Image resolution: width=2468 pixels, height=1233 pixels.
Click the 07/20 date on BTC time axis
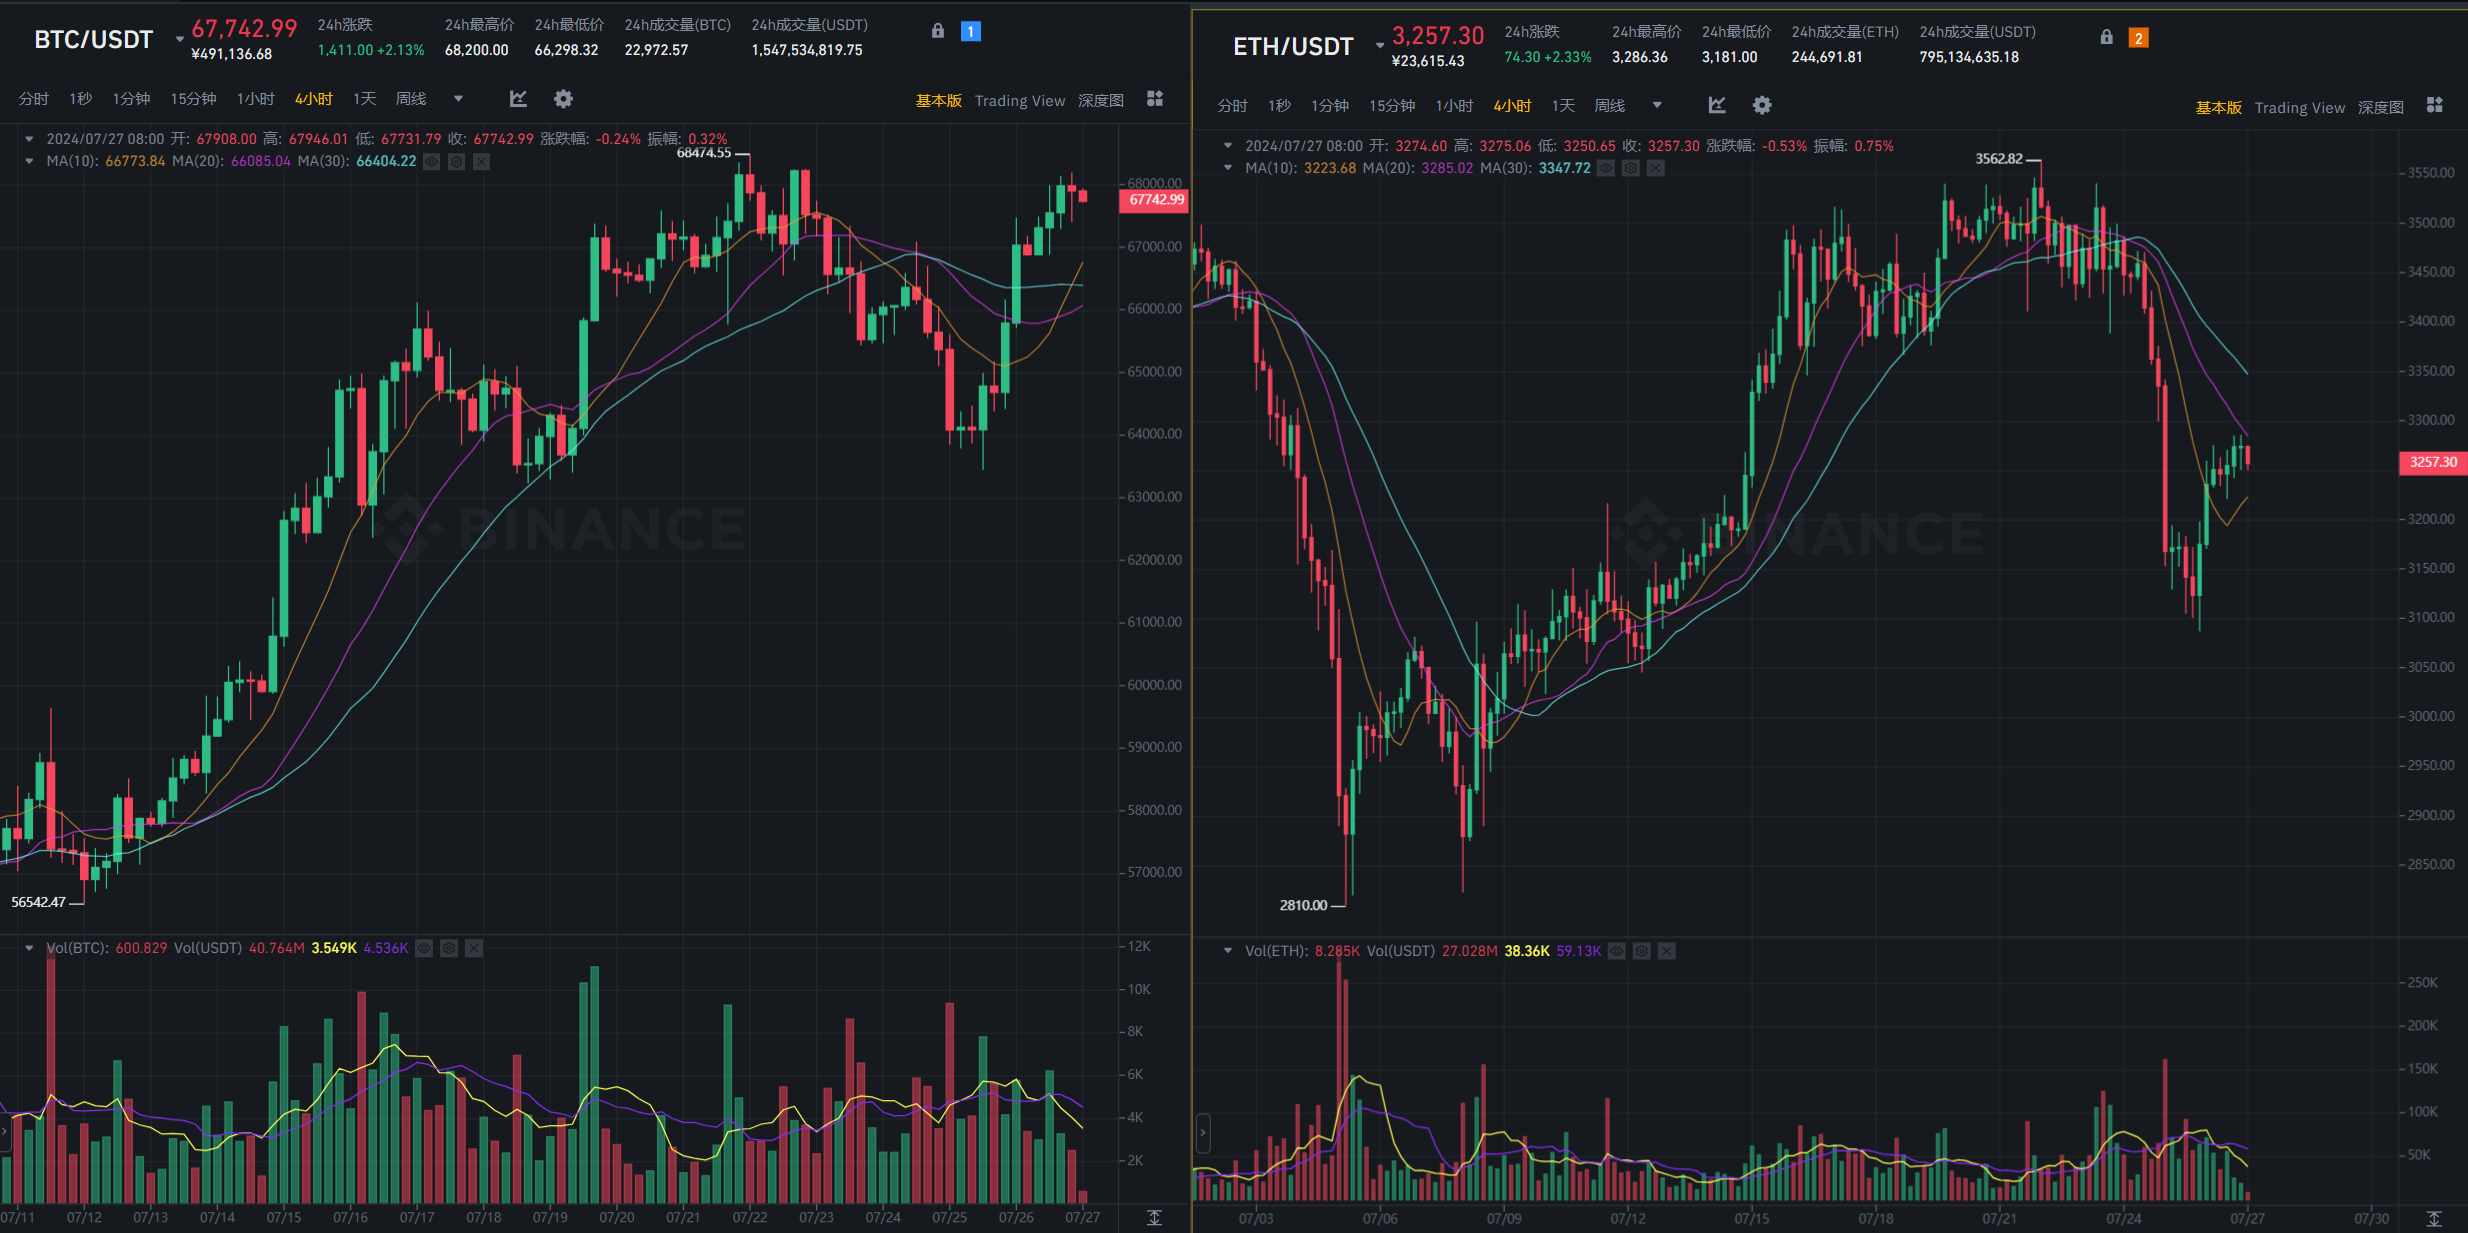coord(617,1217)
